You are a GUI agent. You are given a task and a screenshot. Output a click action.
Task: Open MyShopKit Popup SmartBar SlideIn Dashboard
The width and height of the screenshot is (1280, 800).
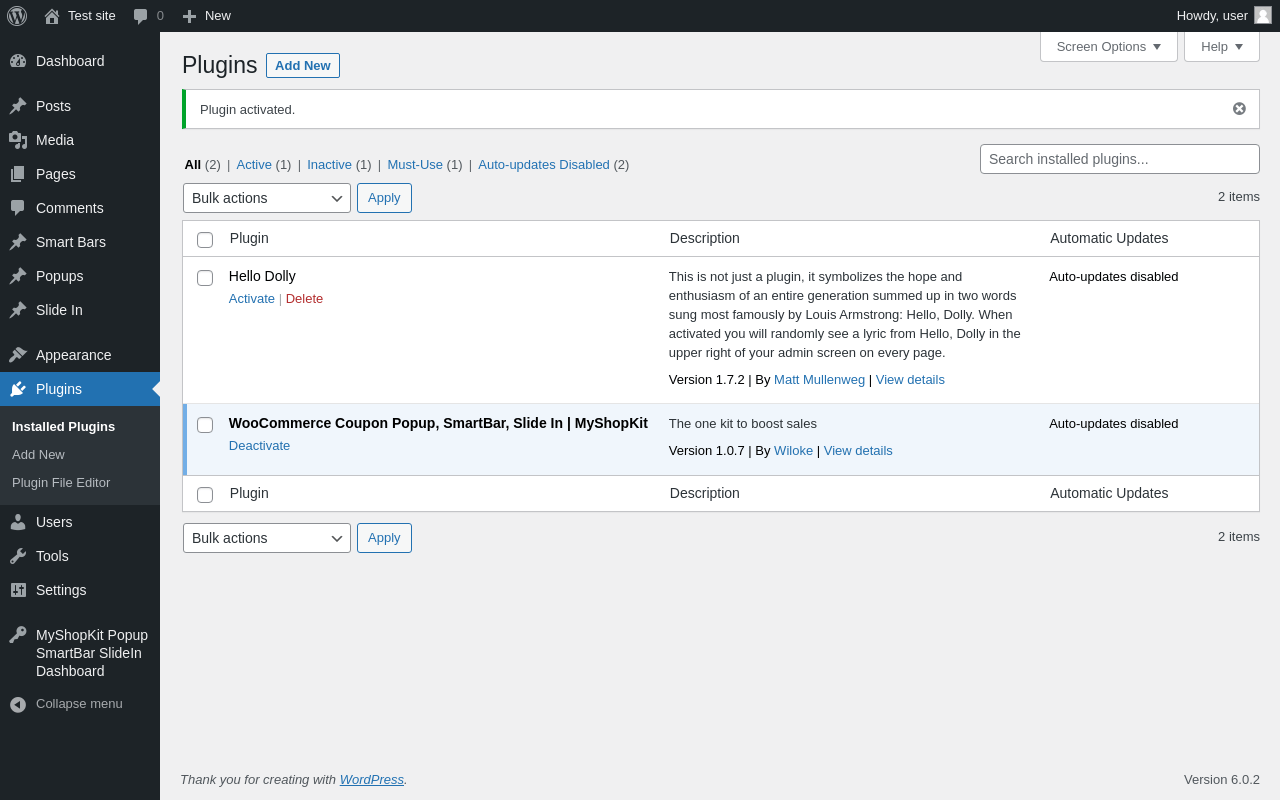(80, 653)
